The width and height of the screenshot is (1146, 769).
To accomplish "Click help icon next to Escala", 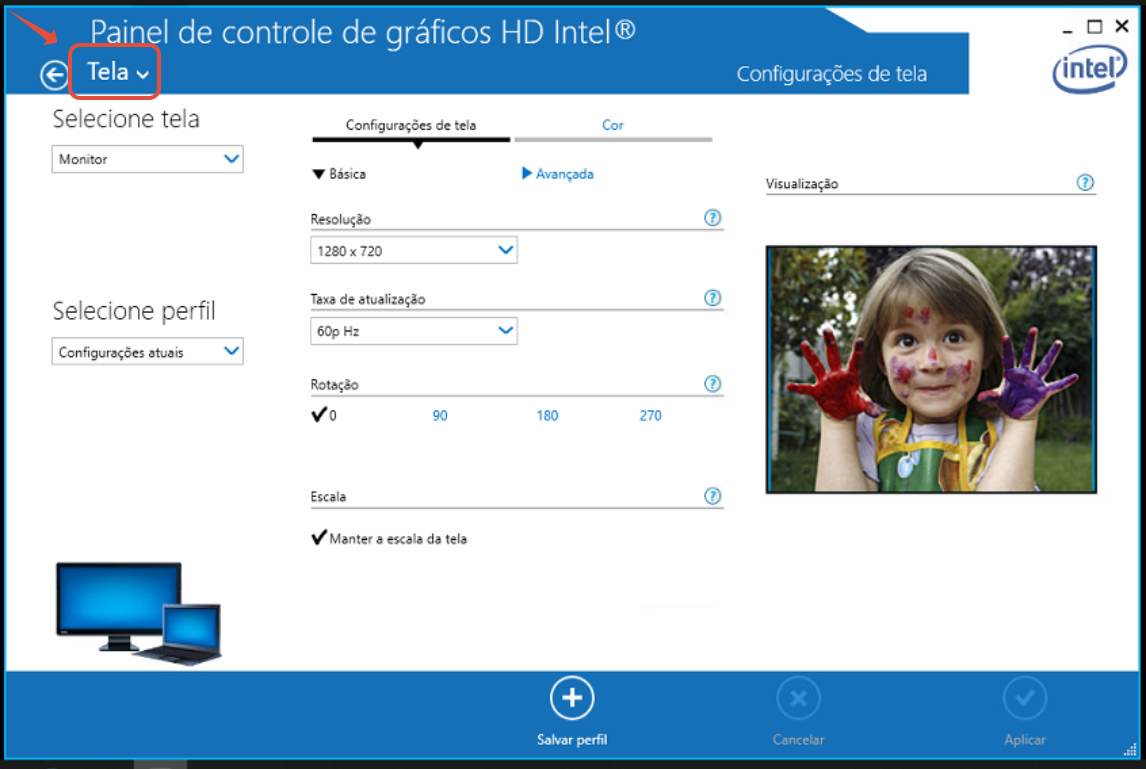I will coord(713,496).
